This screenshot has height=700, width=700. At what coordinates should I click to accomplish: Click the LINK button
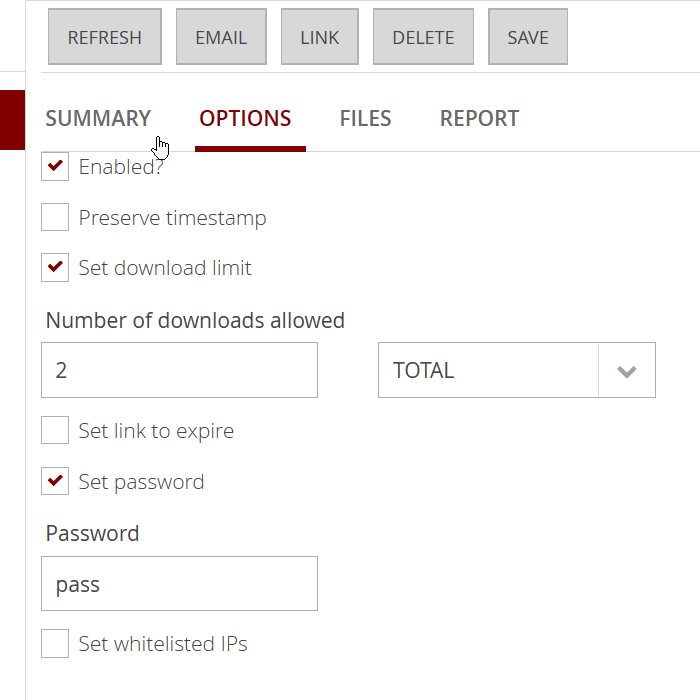pyautogui.click(x=319, y=38)
